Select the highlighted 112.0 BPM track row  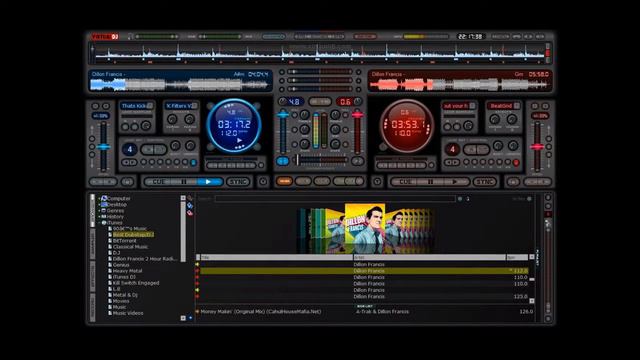pos(364,271)
